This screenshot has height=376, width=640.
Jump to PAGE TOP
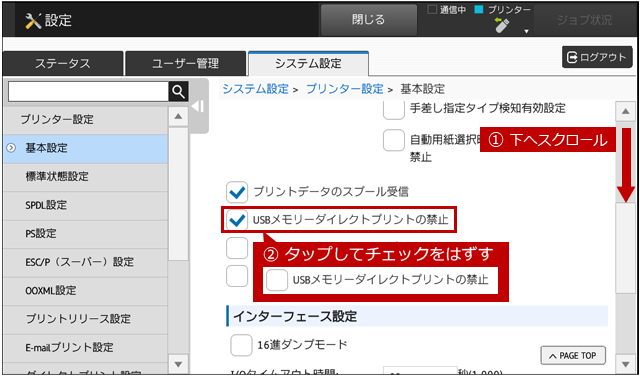pyautogui.click(x=573, y=356)
